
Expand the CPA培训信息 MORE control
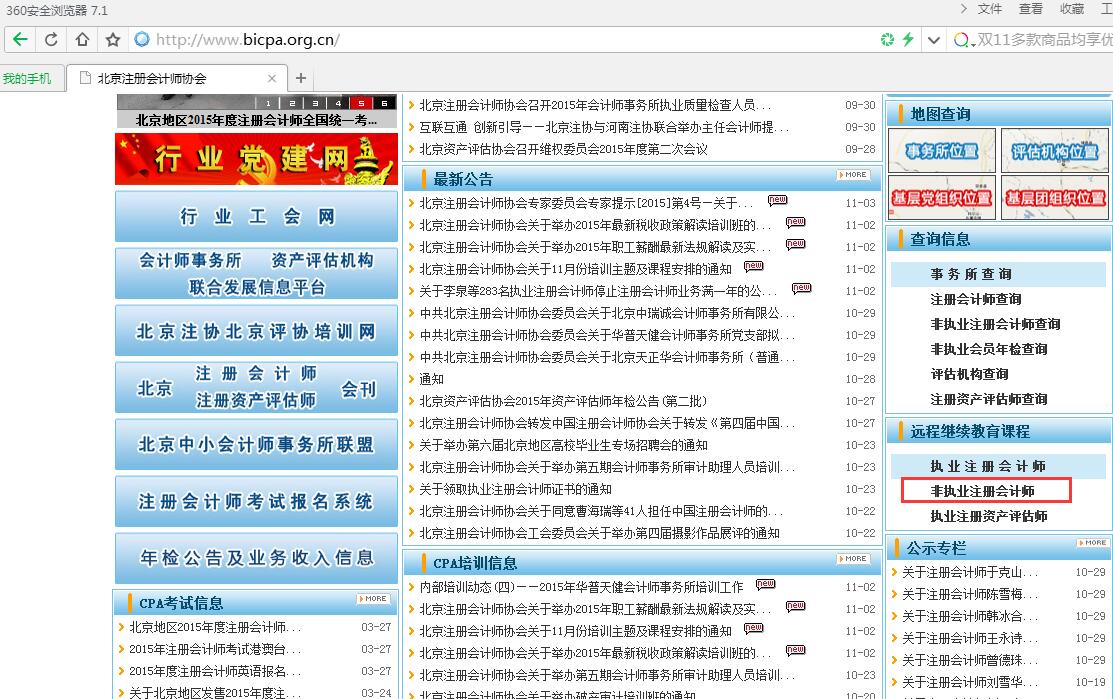pyautogui.click(x=851, y=560)
